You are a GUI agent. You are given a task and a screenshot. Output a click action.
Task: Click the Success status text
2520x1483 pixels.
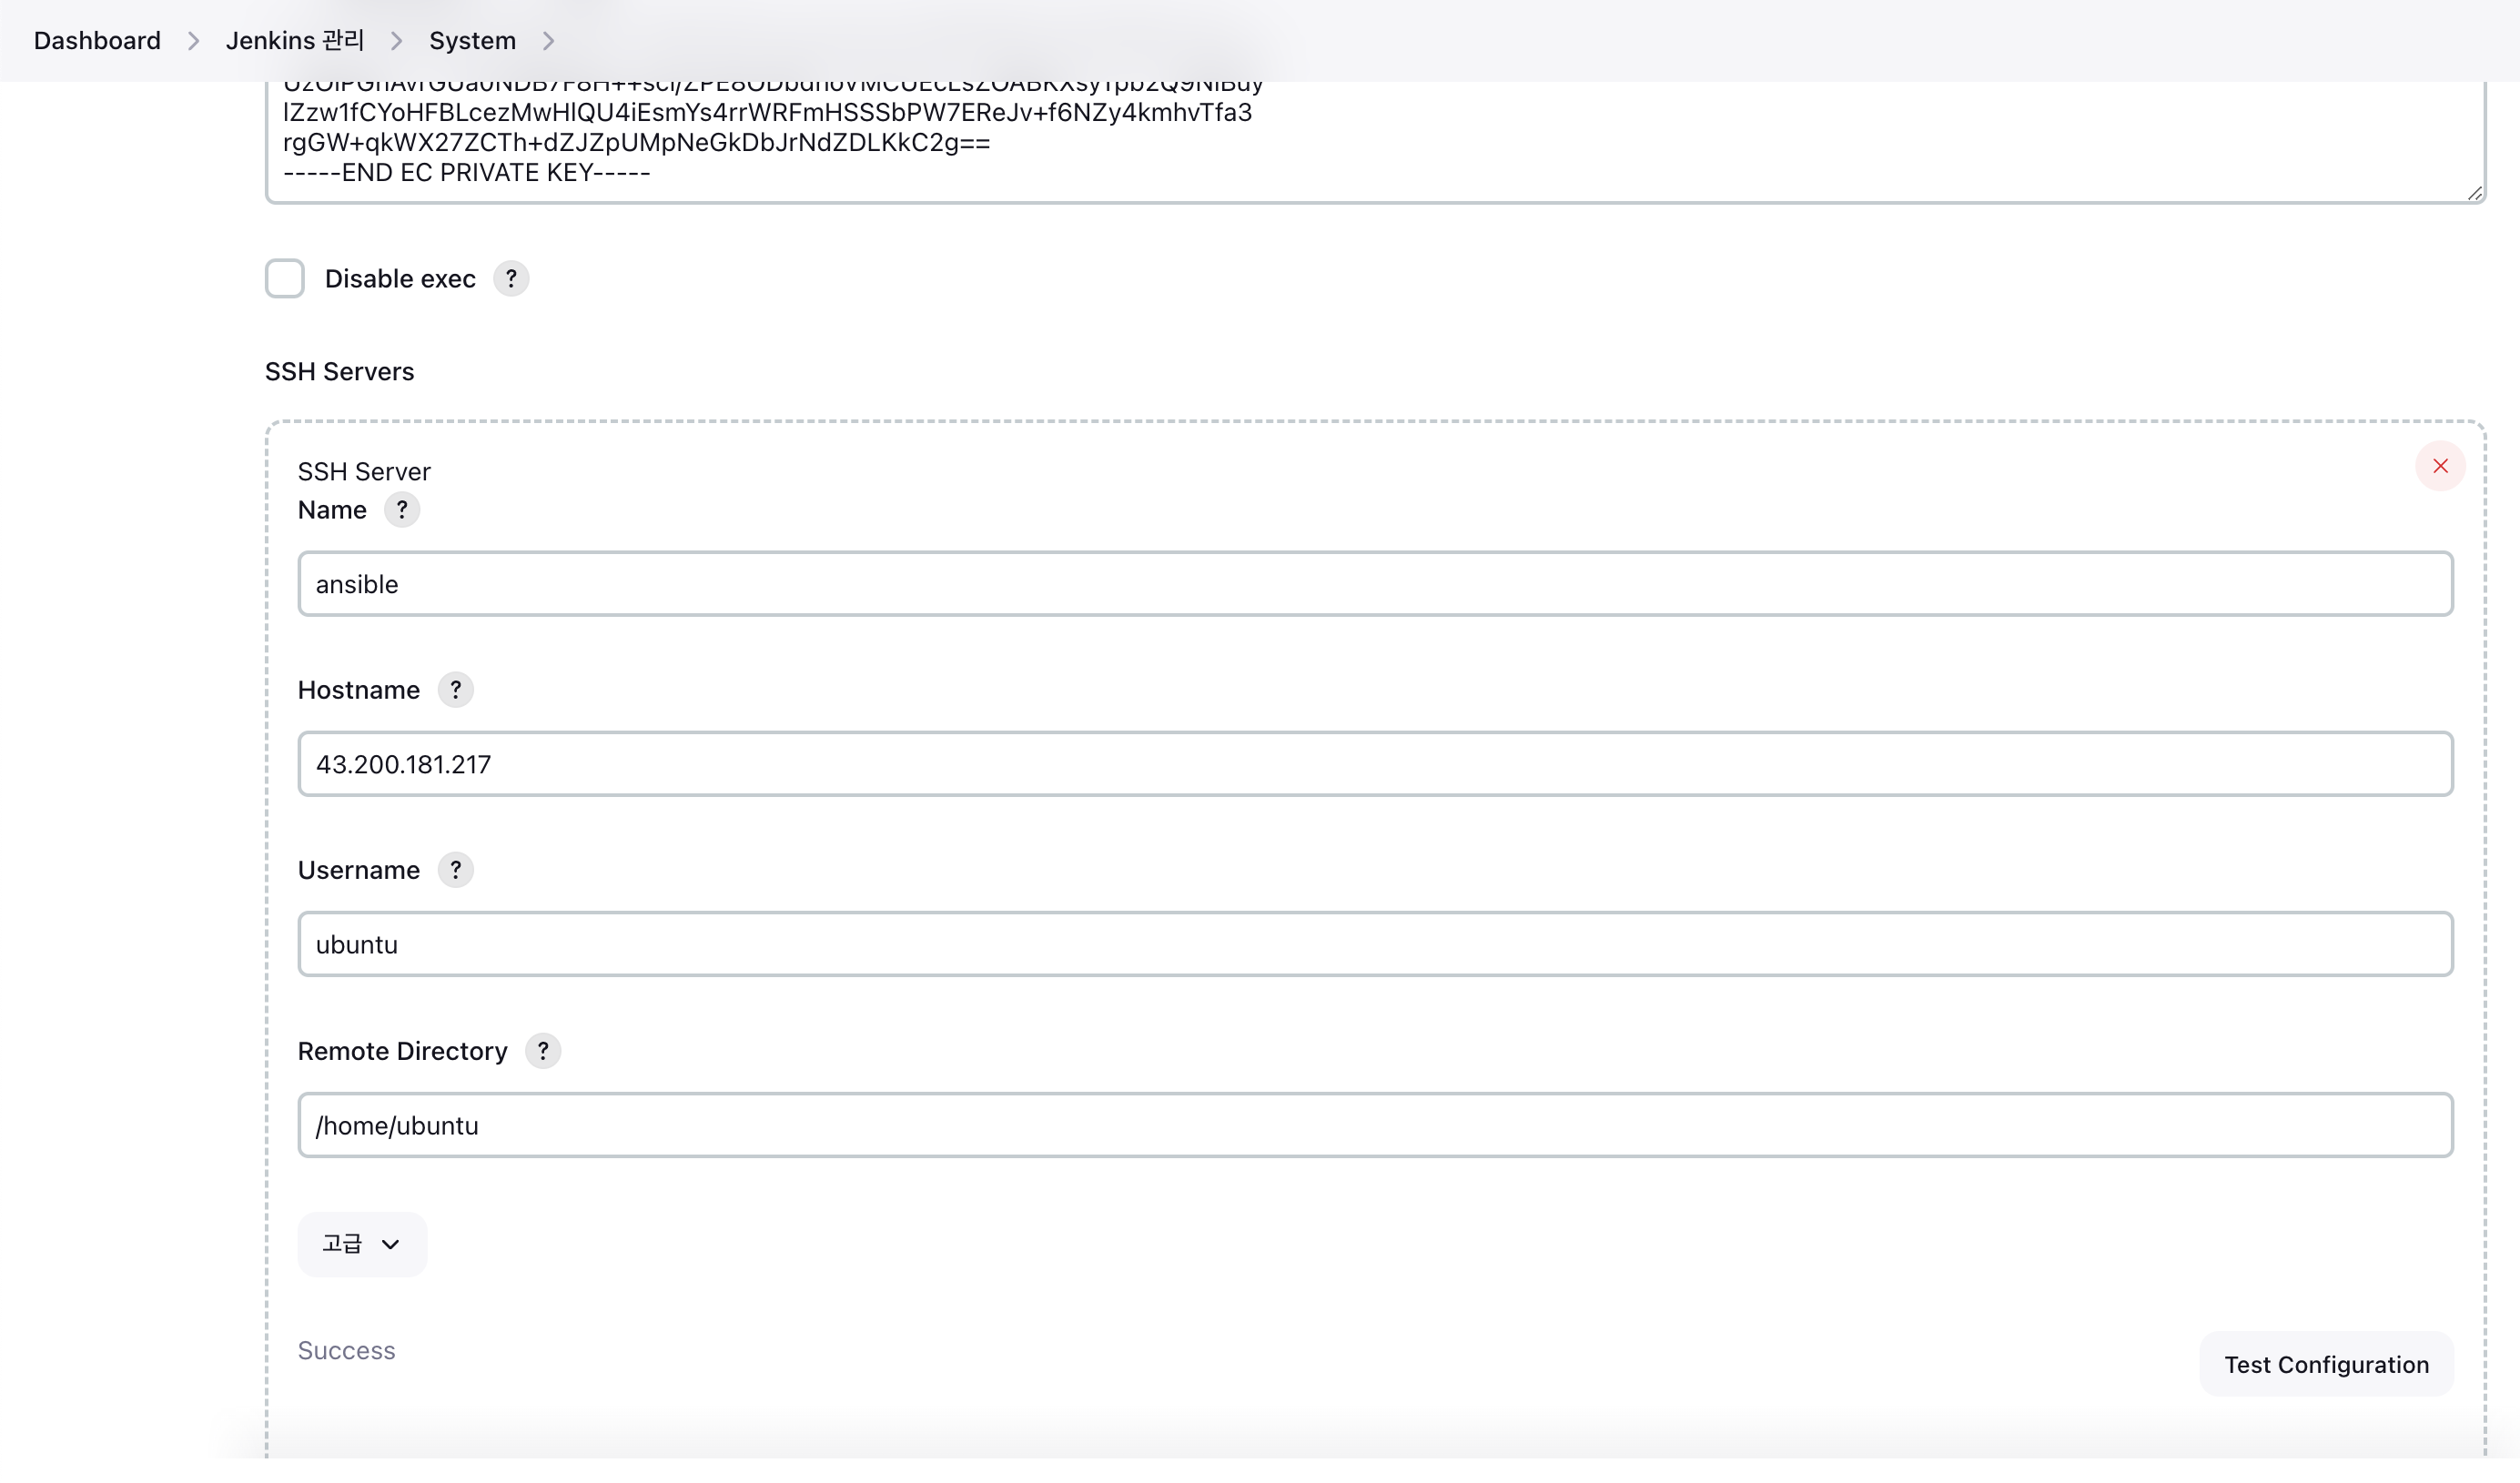click(x=346, y=1351)
